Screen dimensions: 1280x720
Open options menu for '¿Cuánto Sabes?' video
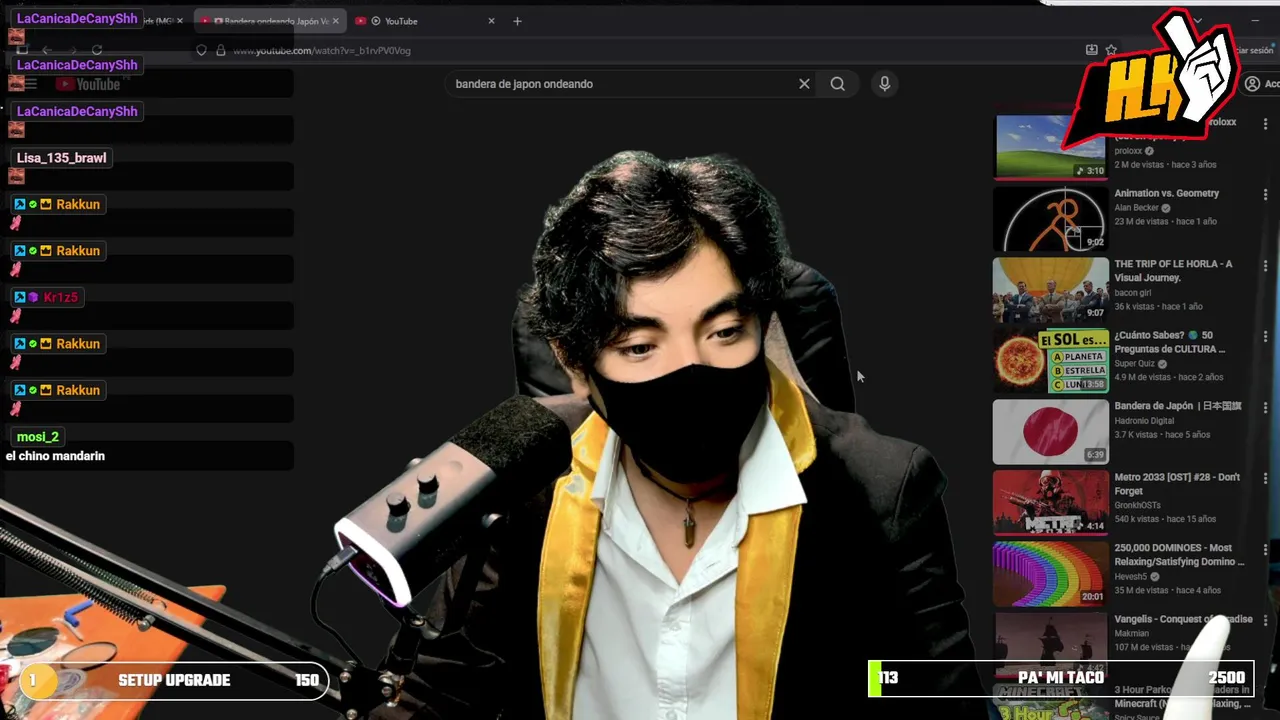coord(1265,336)
